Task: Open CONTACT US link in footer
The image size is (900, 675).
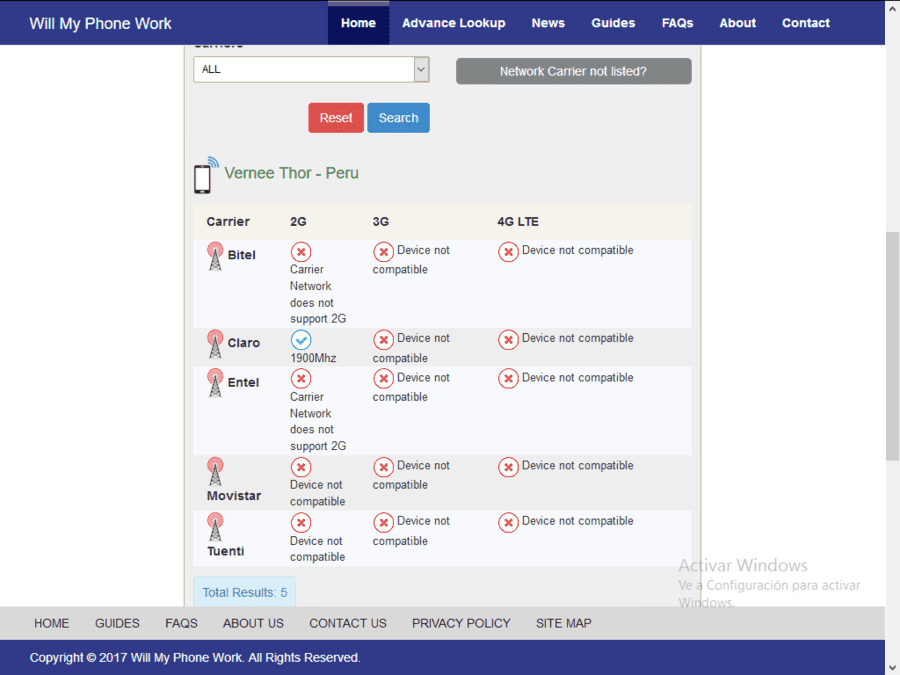Action: [348, 623]
